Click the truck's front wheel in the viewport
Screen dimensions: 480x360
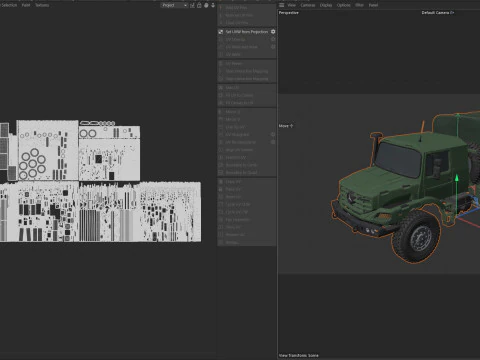point(417,237)
